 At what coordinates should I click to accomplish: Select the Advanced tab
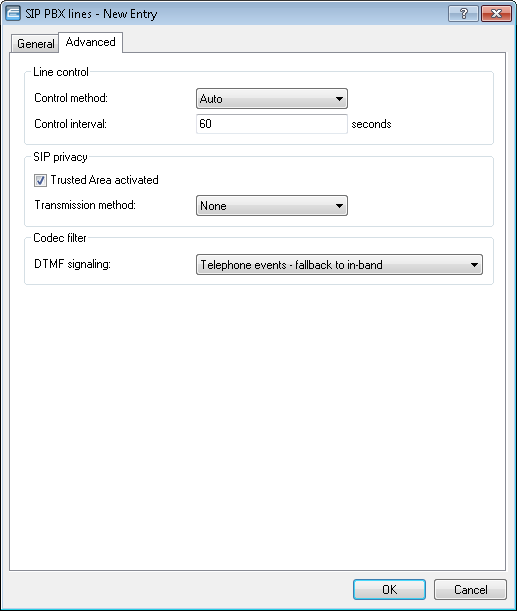[x=90, y=42]
